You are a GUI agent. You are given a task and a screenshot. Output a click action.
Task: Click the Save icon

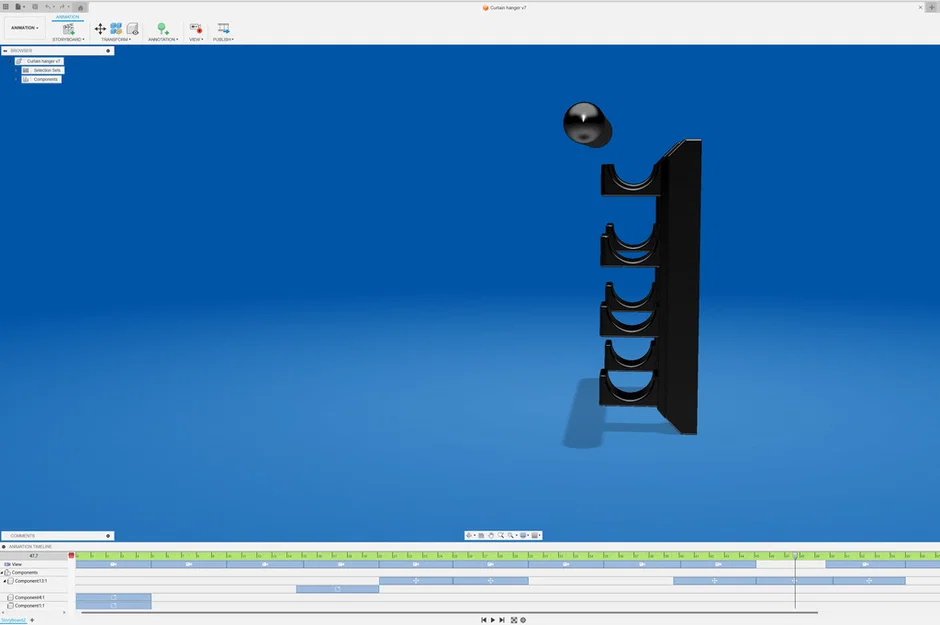point(35,7)
